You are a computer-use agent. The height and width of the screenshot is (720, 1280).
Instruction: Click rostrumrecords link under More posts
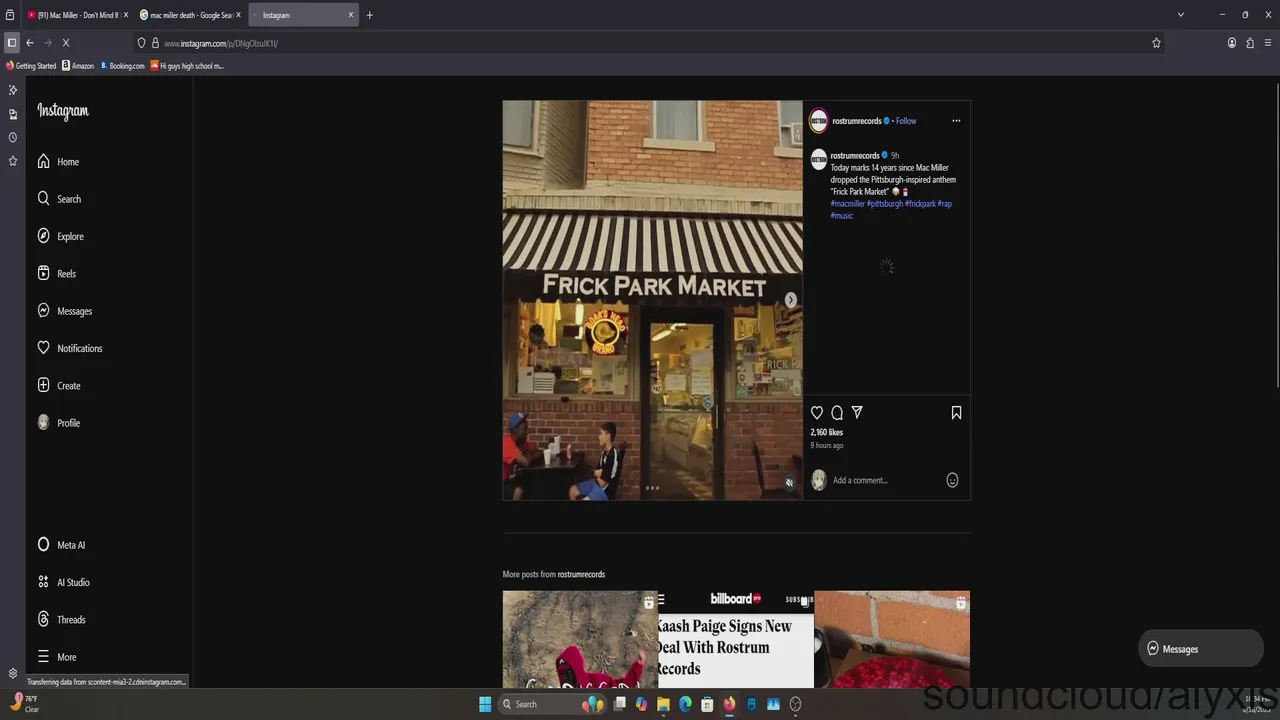[x=581, y=575]
